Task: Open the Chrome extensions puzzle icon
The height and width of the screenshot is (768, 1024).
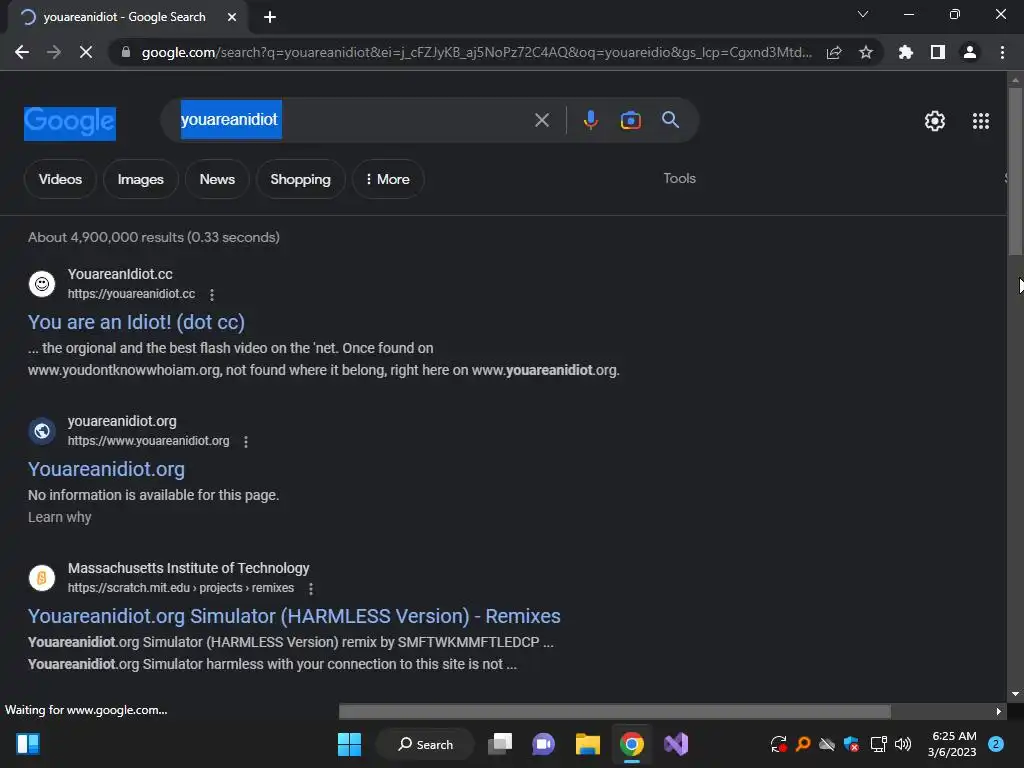Action: click(x=905, y=52)
